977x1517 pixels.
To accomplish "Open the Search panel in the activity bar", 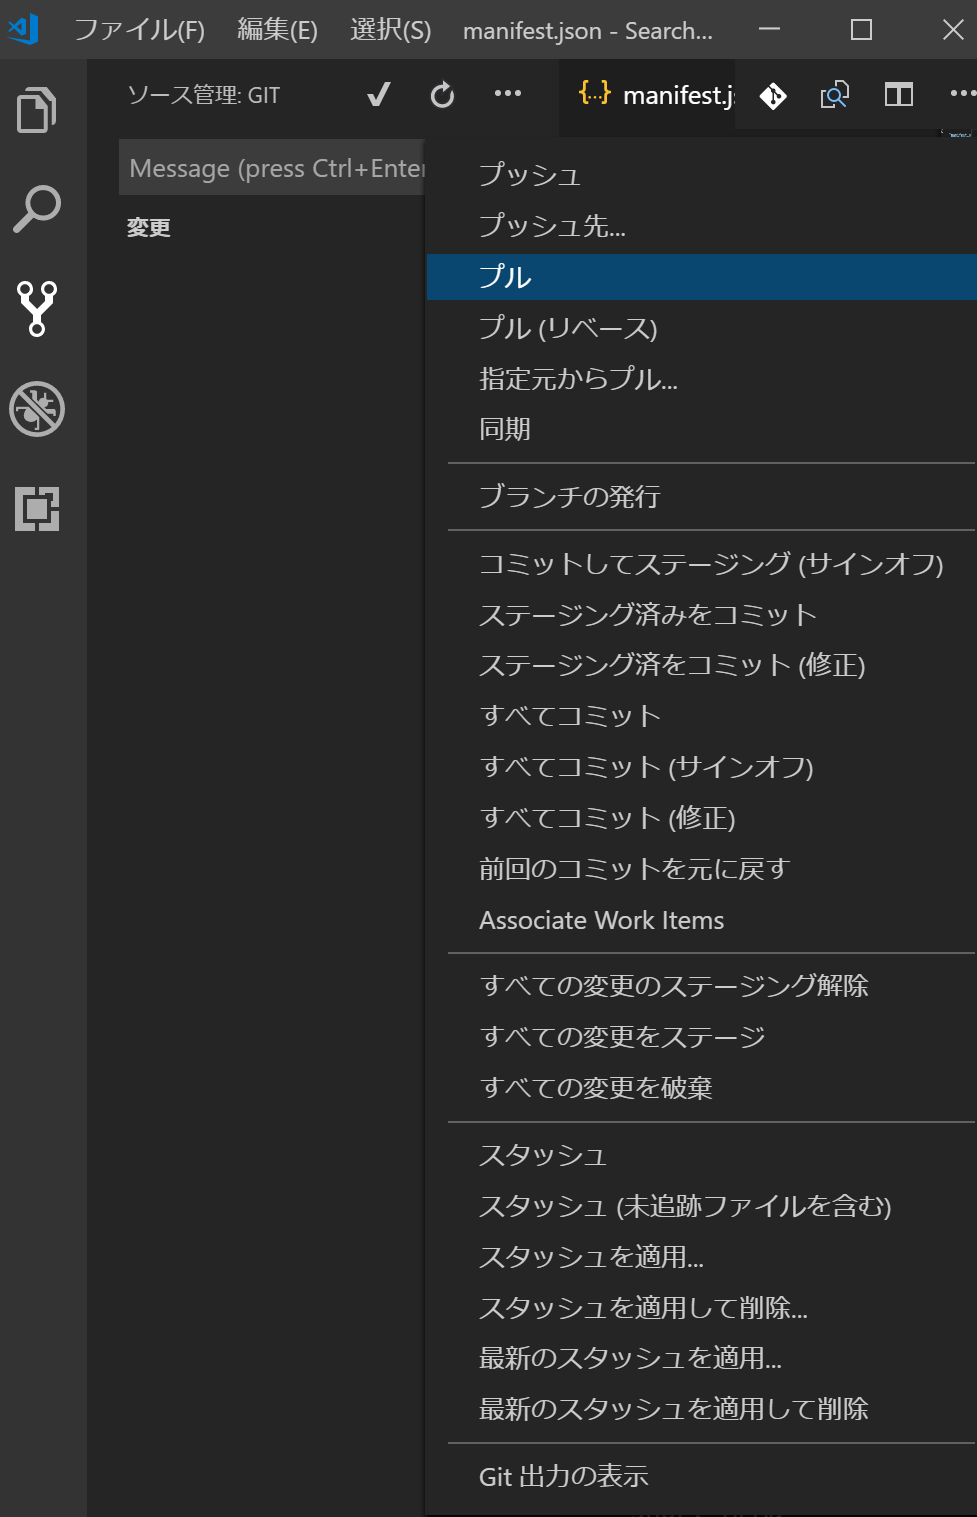I will (37, 207).
